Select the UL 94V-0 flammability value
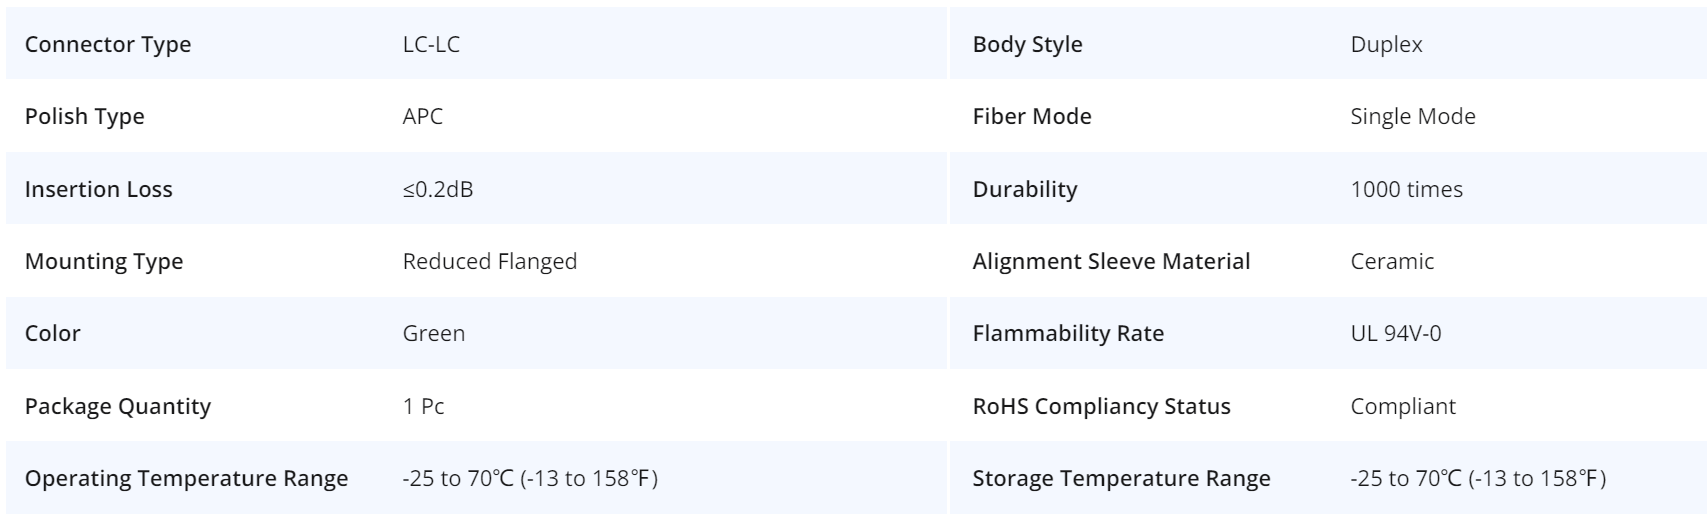 pos(1396,333)
